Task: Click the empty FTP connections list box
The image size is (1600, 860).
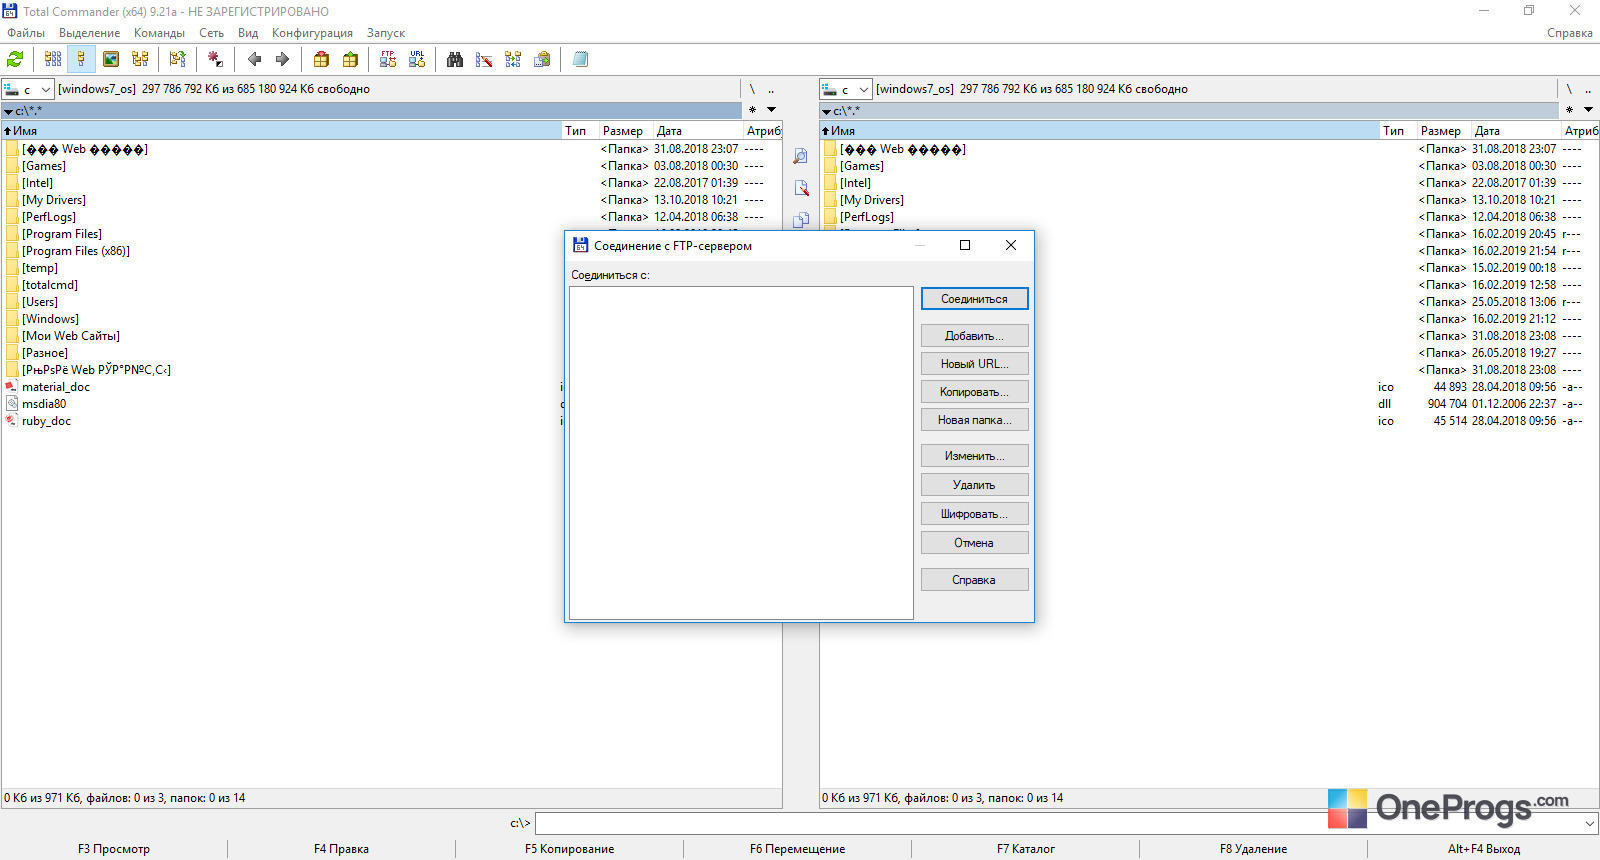Action: (x=741, y=453)
